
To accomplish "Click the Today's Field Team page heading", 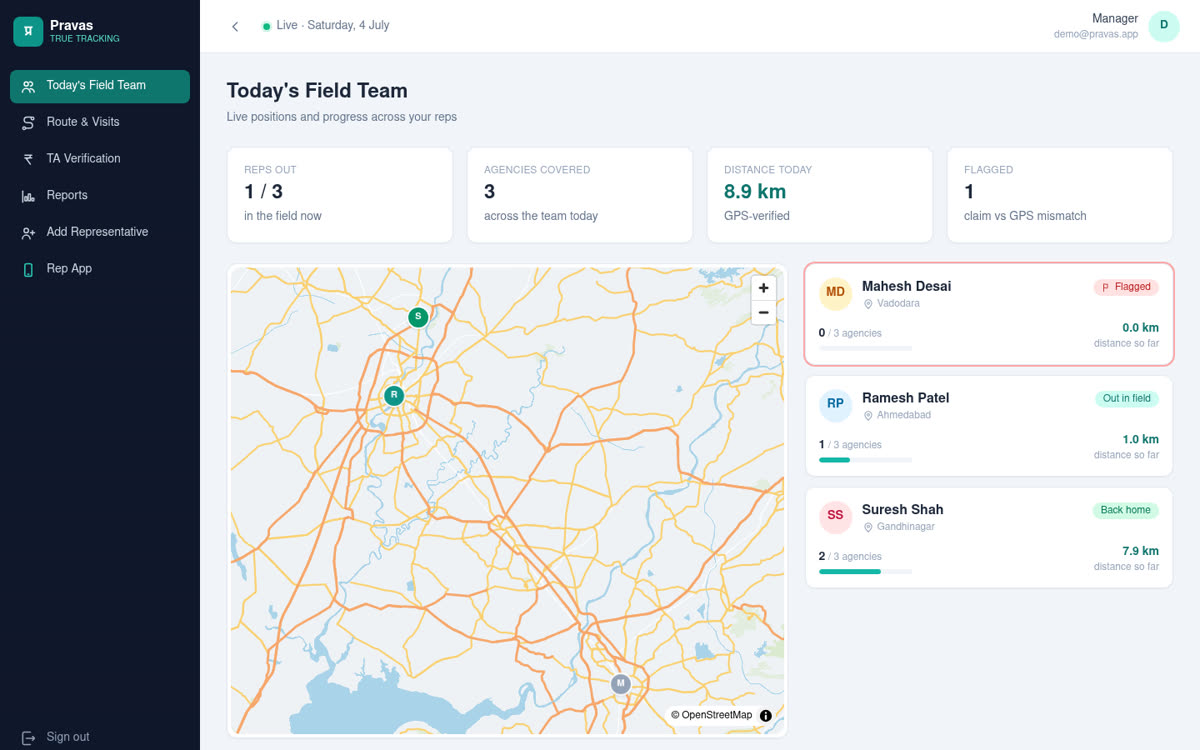I will tap(317, 91).
